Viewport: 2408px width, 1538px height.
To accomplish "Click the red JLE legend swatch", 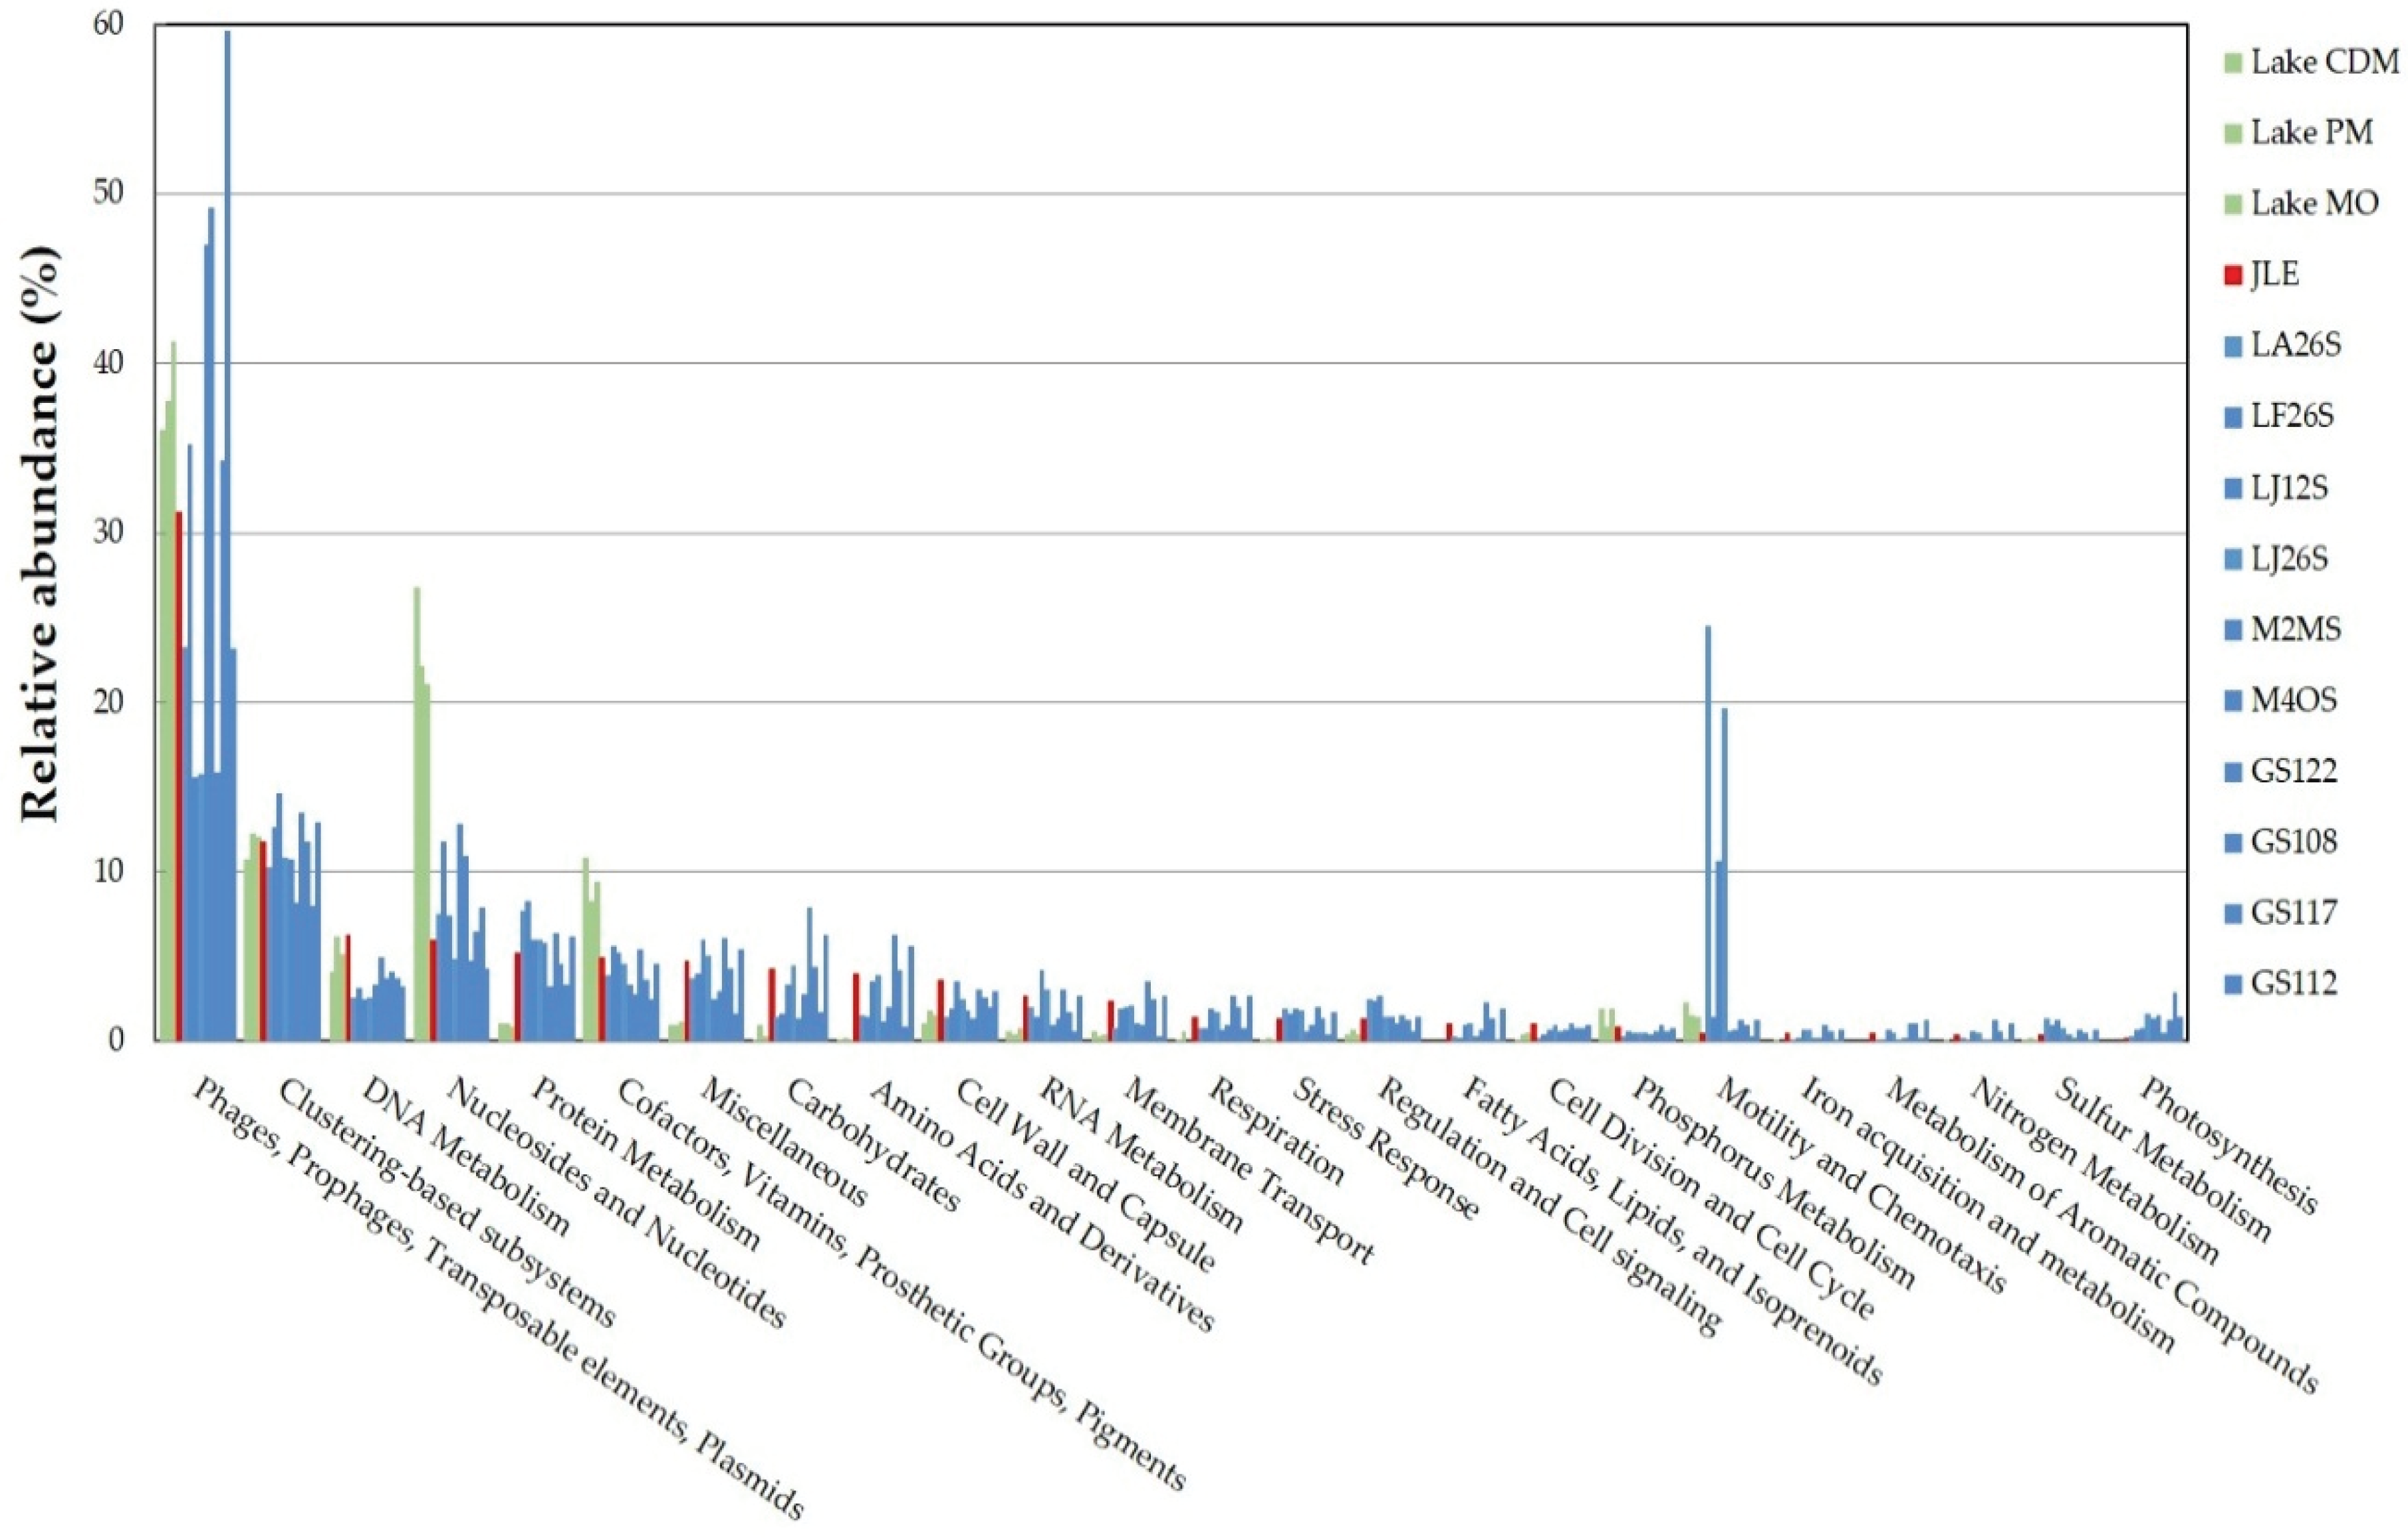I will (2233, 275).
